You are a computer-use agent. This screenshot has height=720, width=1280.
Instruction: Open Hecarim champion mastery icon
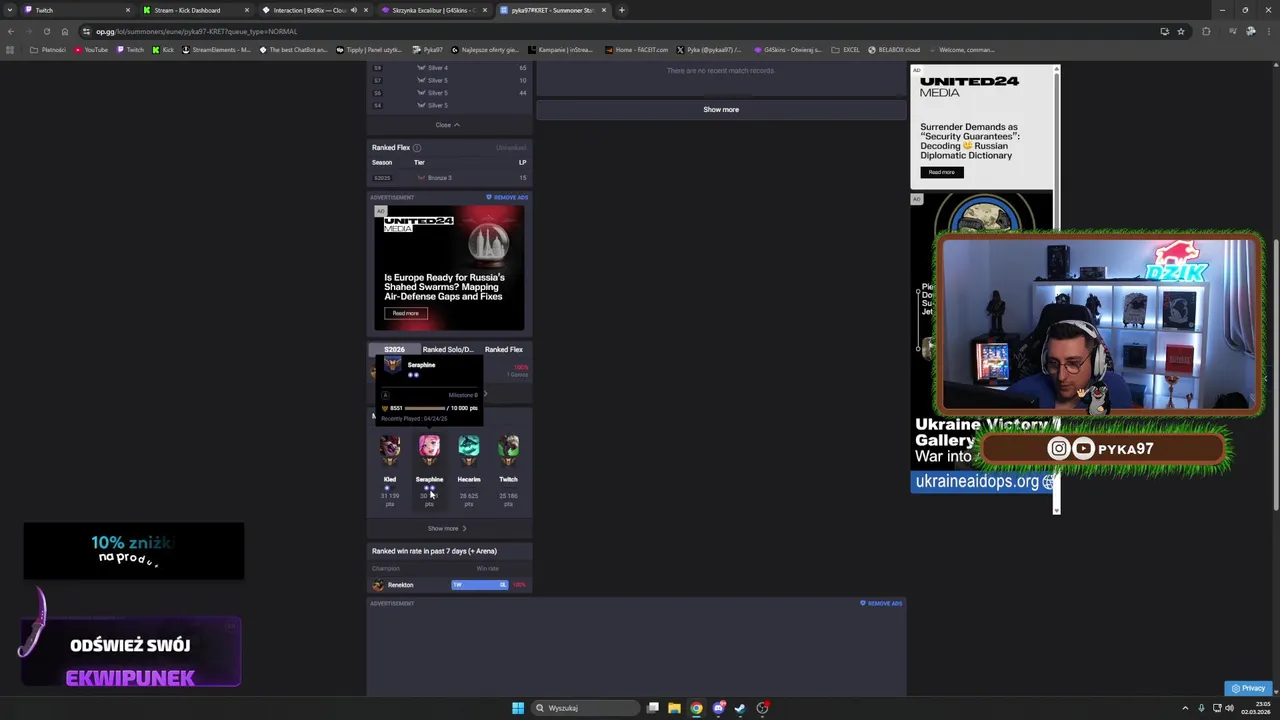469,448
